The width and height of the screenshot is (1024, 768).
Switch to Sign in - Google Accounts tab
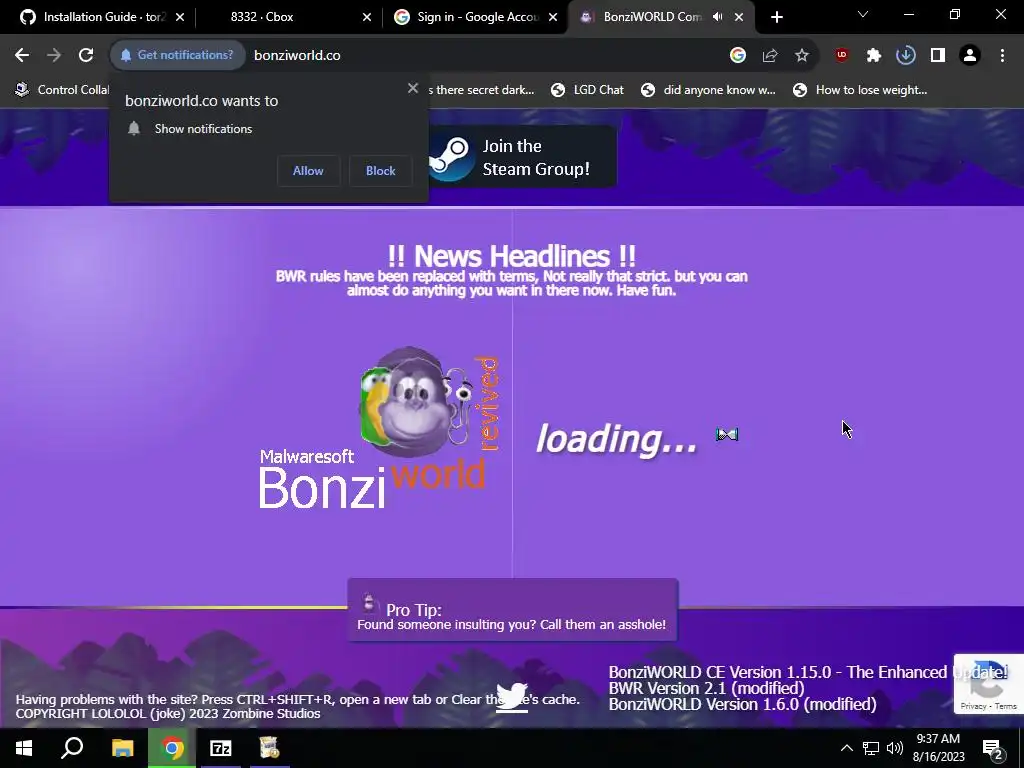tap(467, 17)
